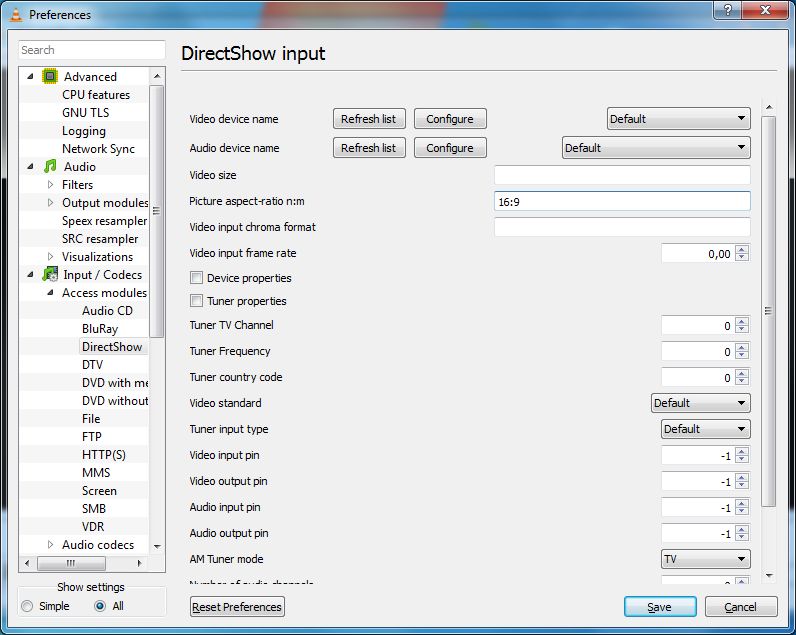The height and width of the screenshot is (635, 796).
Task: Collapse the Input / Codecs node
Action: [x=30, y=275]
